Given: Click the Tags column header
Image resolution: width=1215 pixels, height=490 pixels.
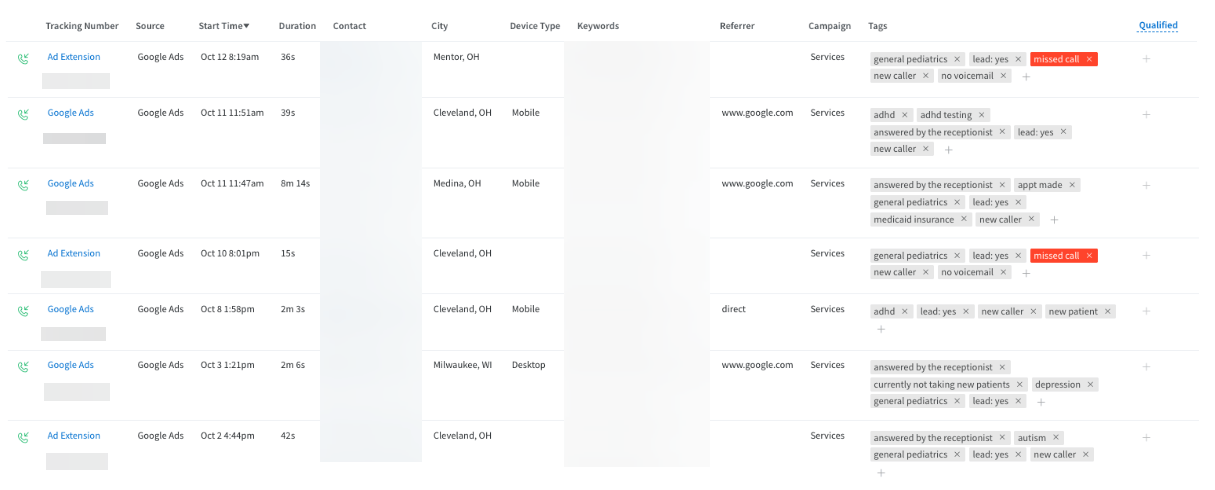Looking at the screenshot, I should click(877, 26).
